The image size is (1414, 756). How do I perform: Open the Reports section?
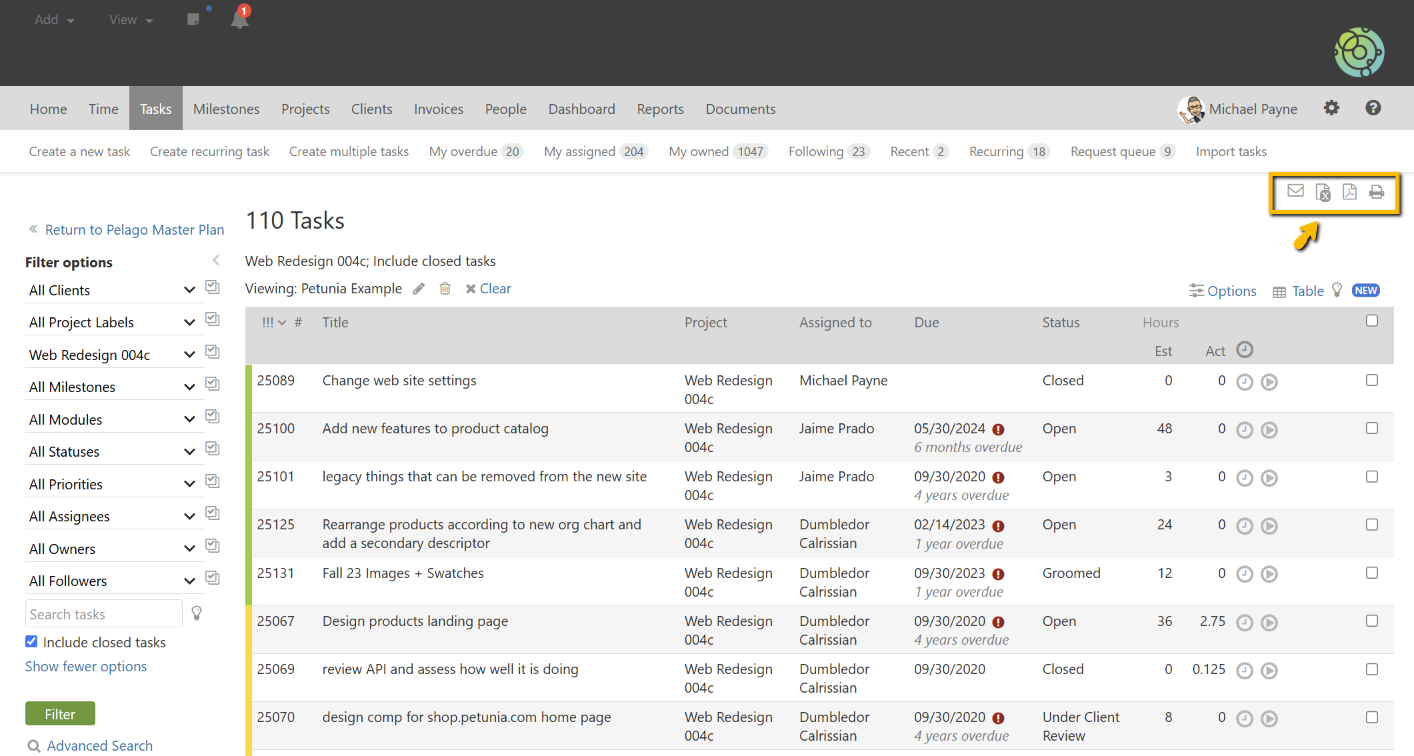660,108
